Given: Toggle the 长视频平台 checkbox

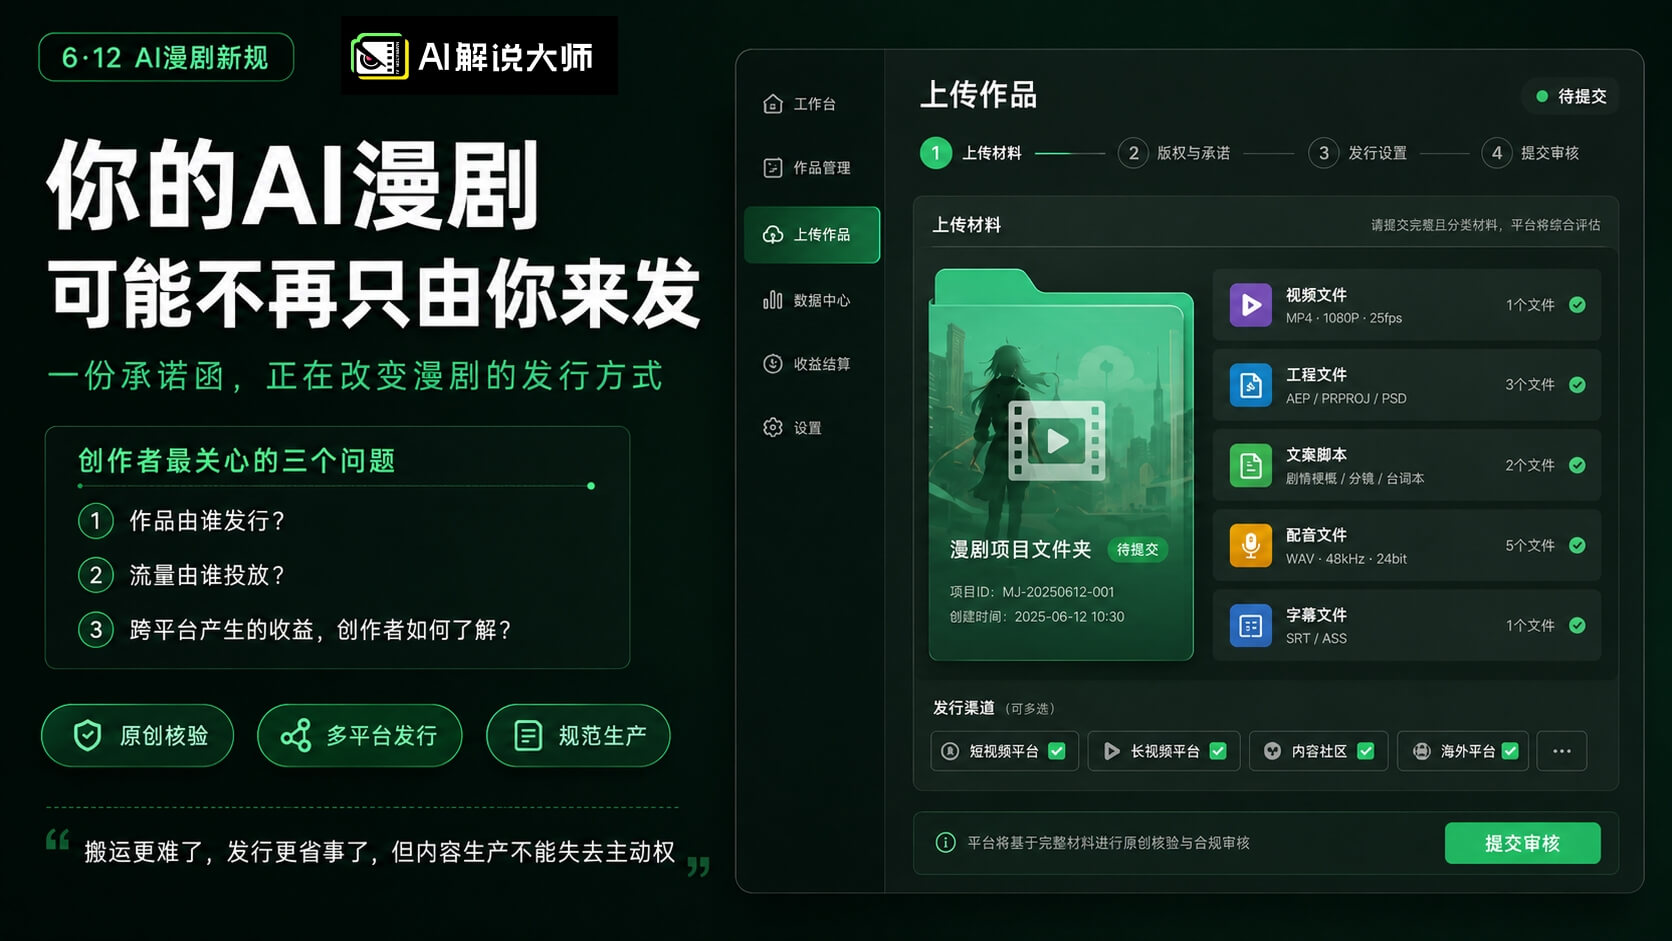Looking at the screenshot, I should [1218, 751].
